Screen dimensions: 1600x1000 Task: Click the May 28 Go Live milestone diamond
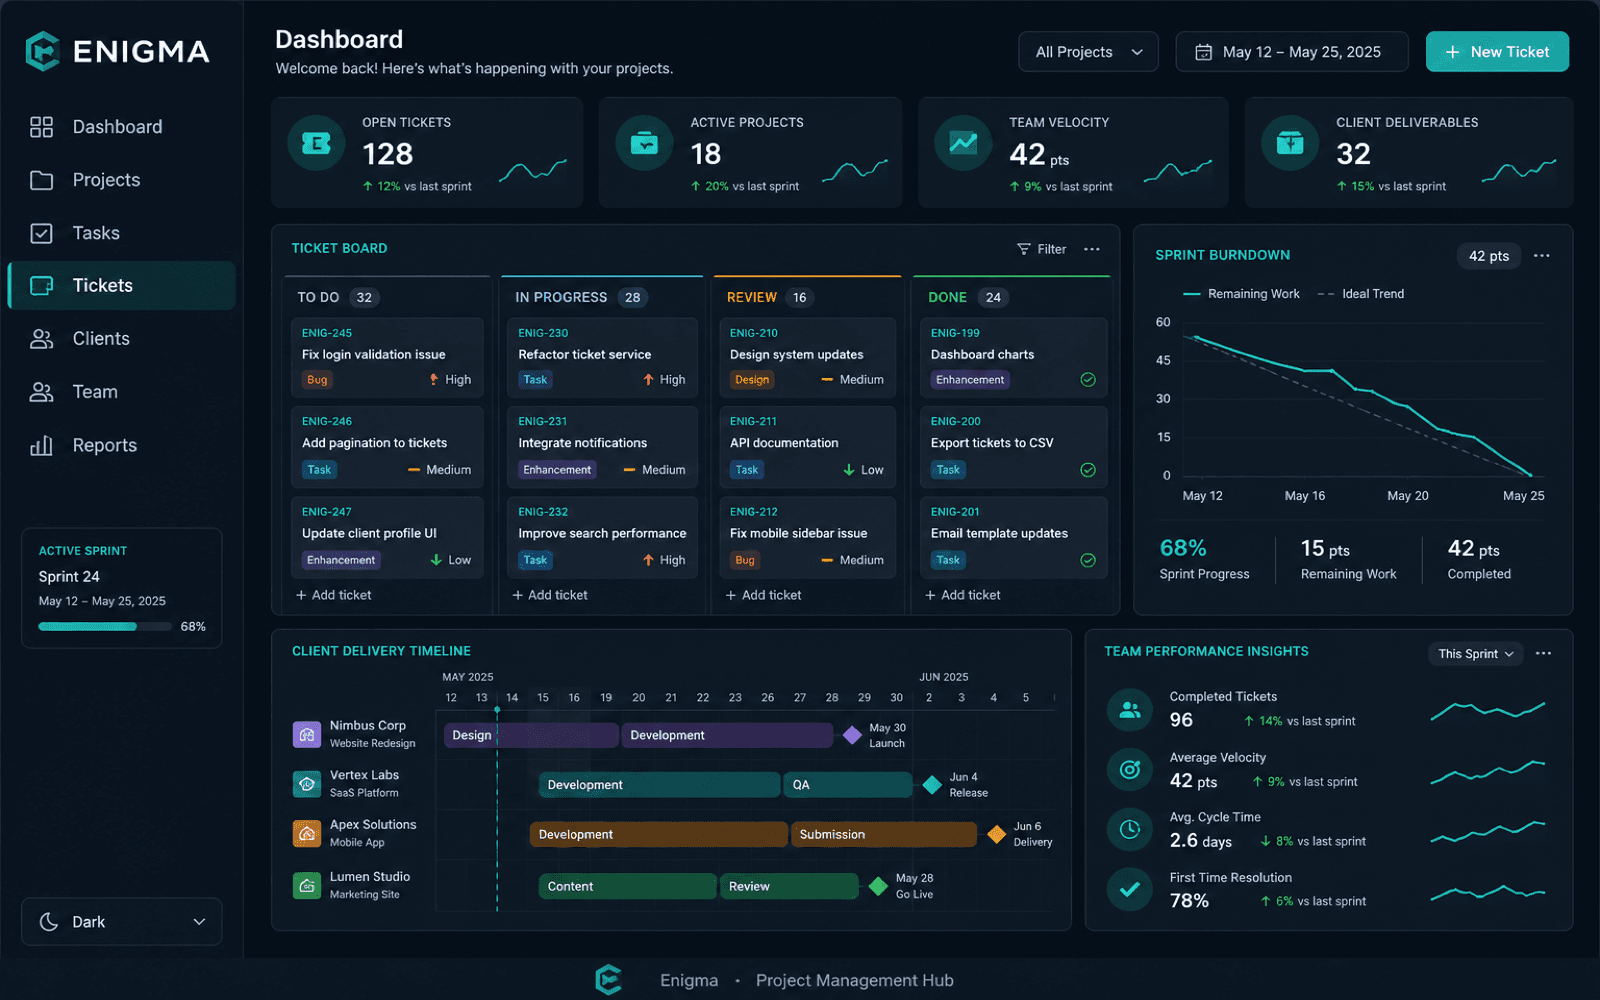(878, 886)
